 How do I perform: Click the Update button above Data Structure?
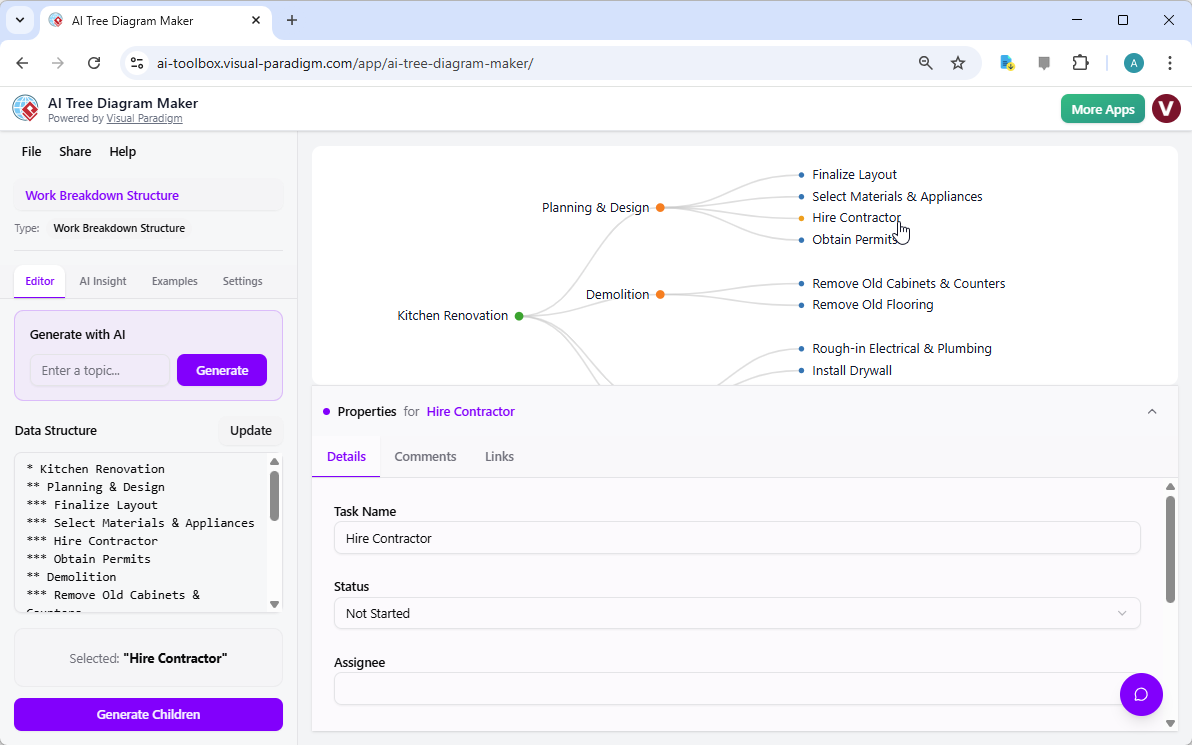tap(250, 430)
